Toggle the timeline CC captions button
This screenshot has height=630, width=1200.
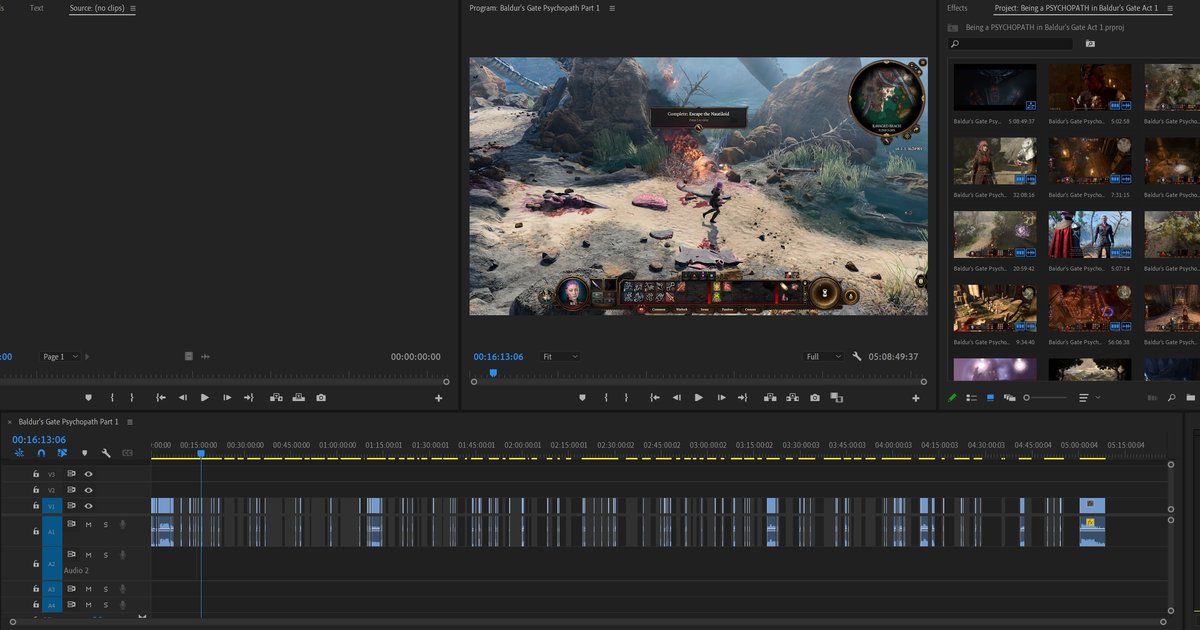coord(127,453)
